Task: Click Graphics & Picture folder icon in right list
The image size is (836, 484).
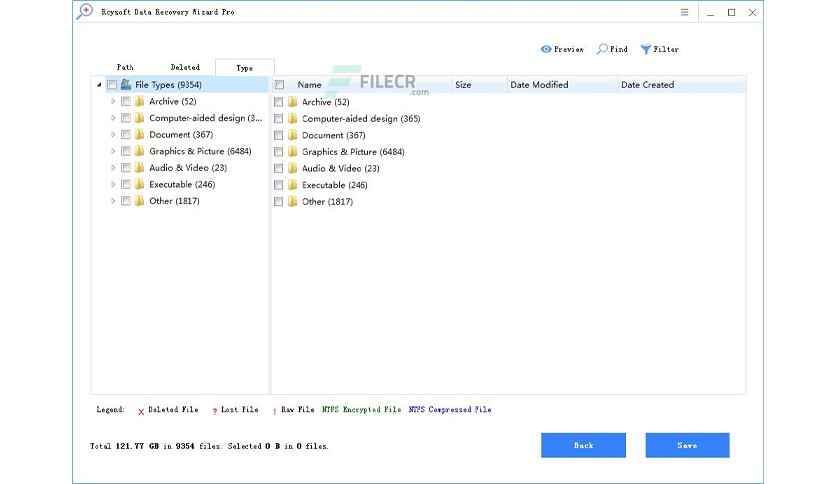Action: [293, 151]
